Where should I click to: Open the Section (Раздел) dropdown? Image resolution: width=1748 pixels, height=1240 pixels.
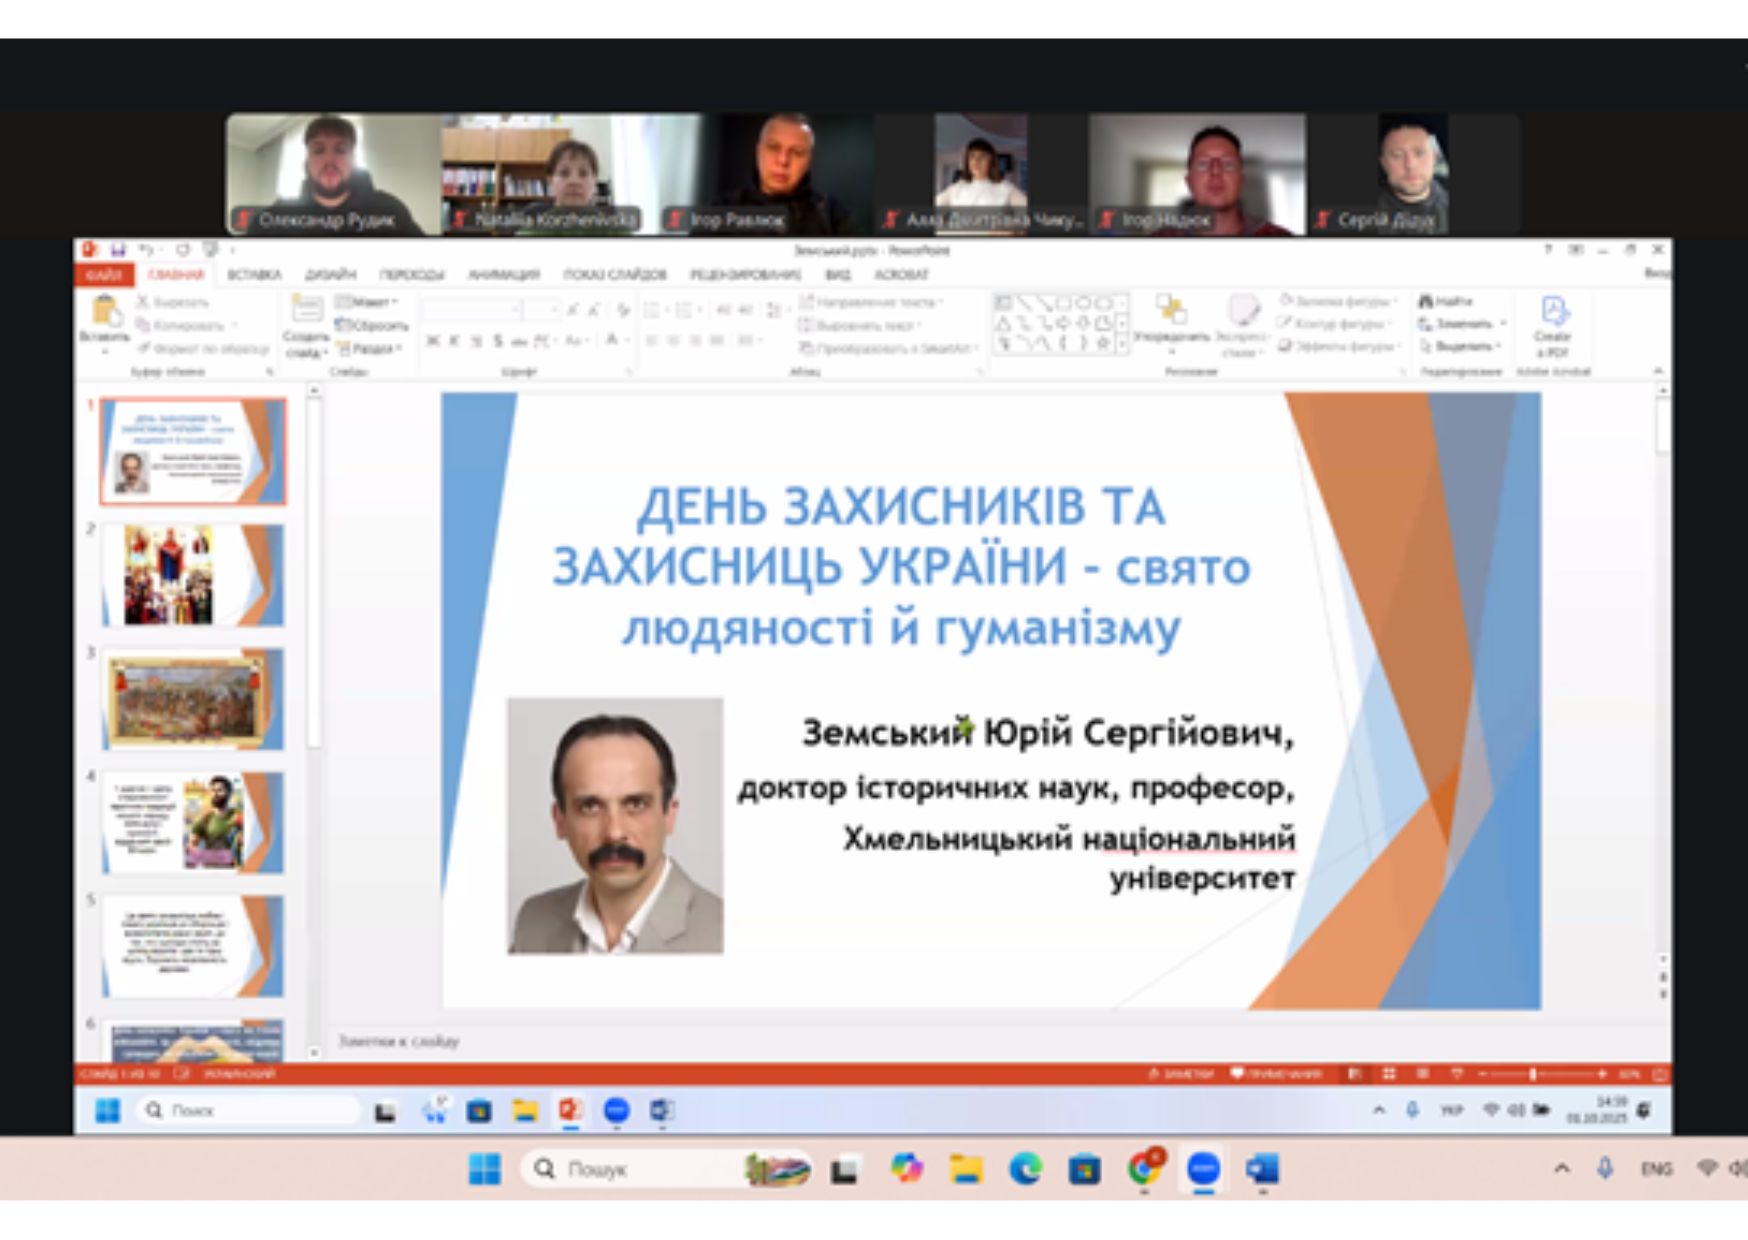[x=369, y=349]
